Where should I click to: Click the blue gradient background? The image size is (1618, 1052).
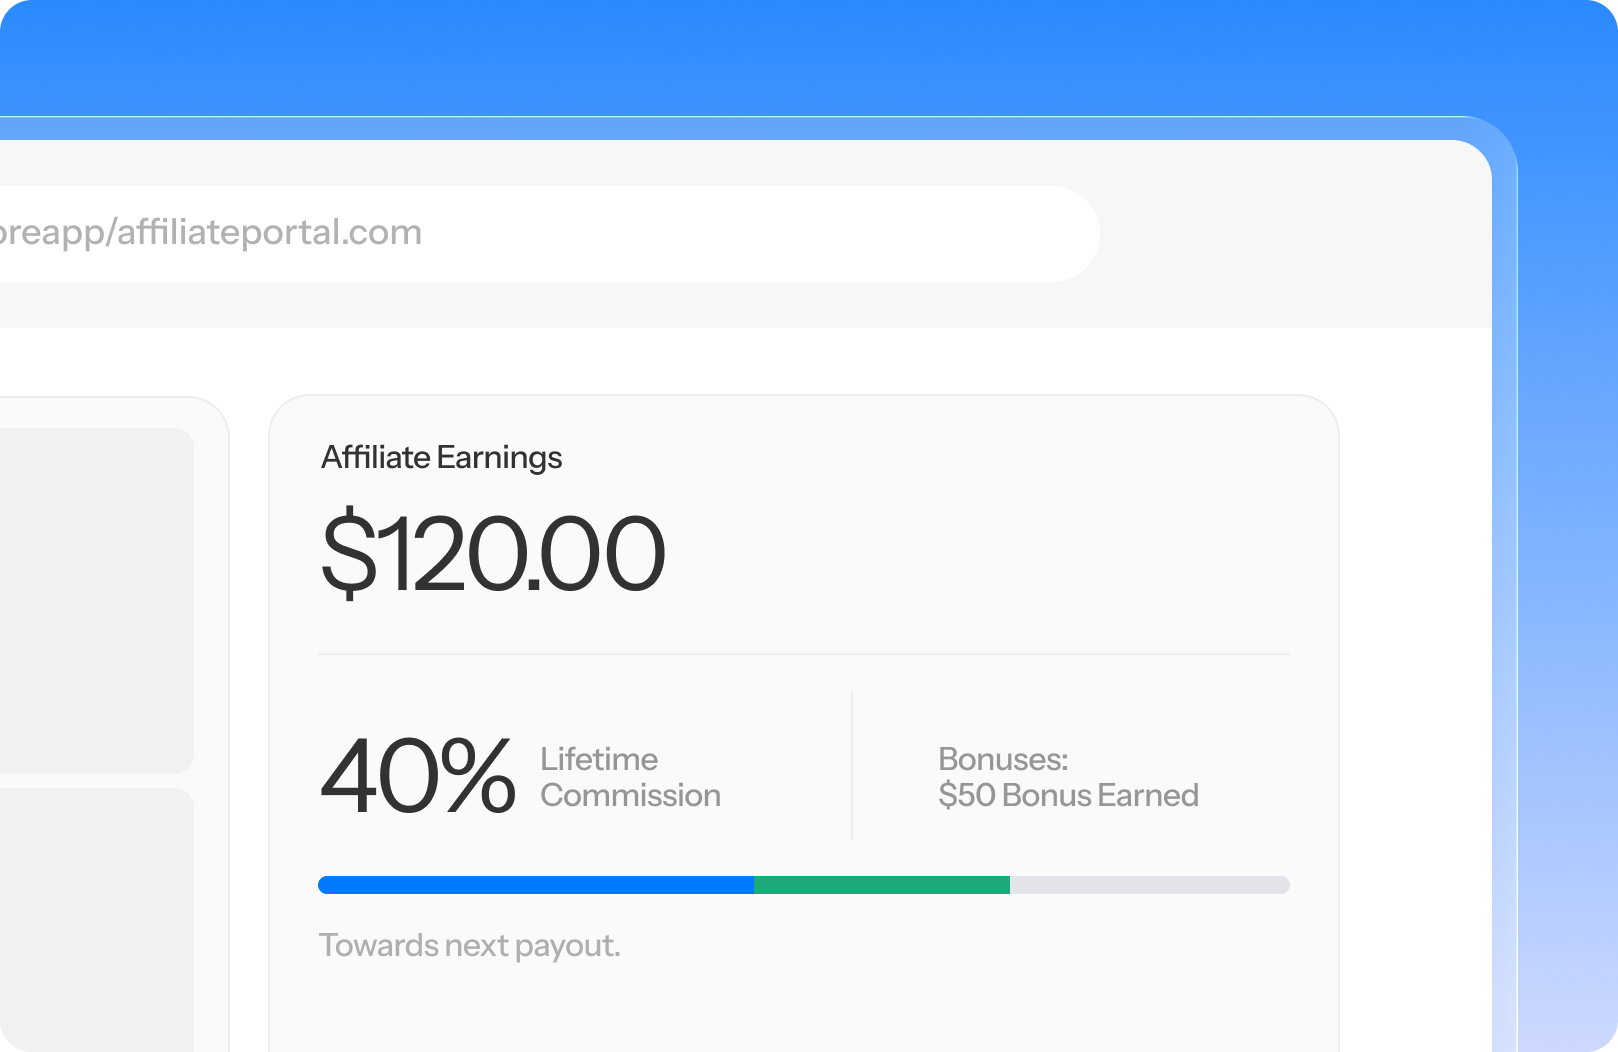pyautogui.click(x=800, y=55)
